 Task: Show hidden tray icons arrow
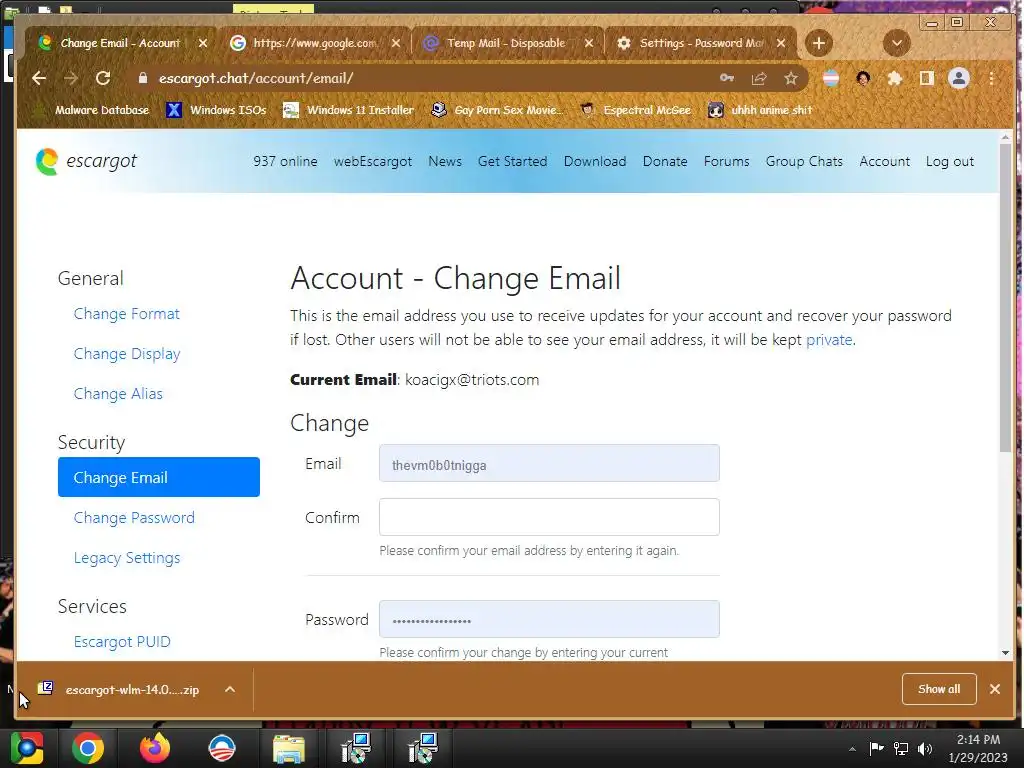click(852, 749)
